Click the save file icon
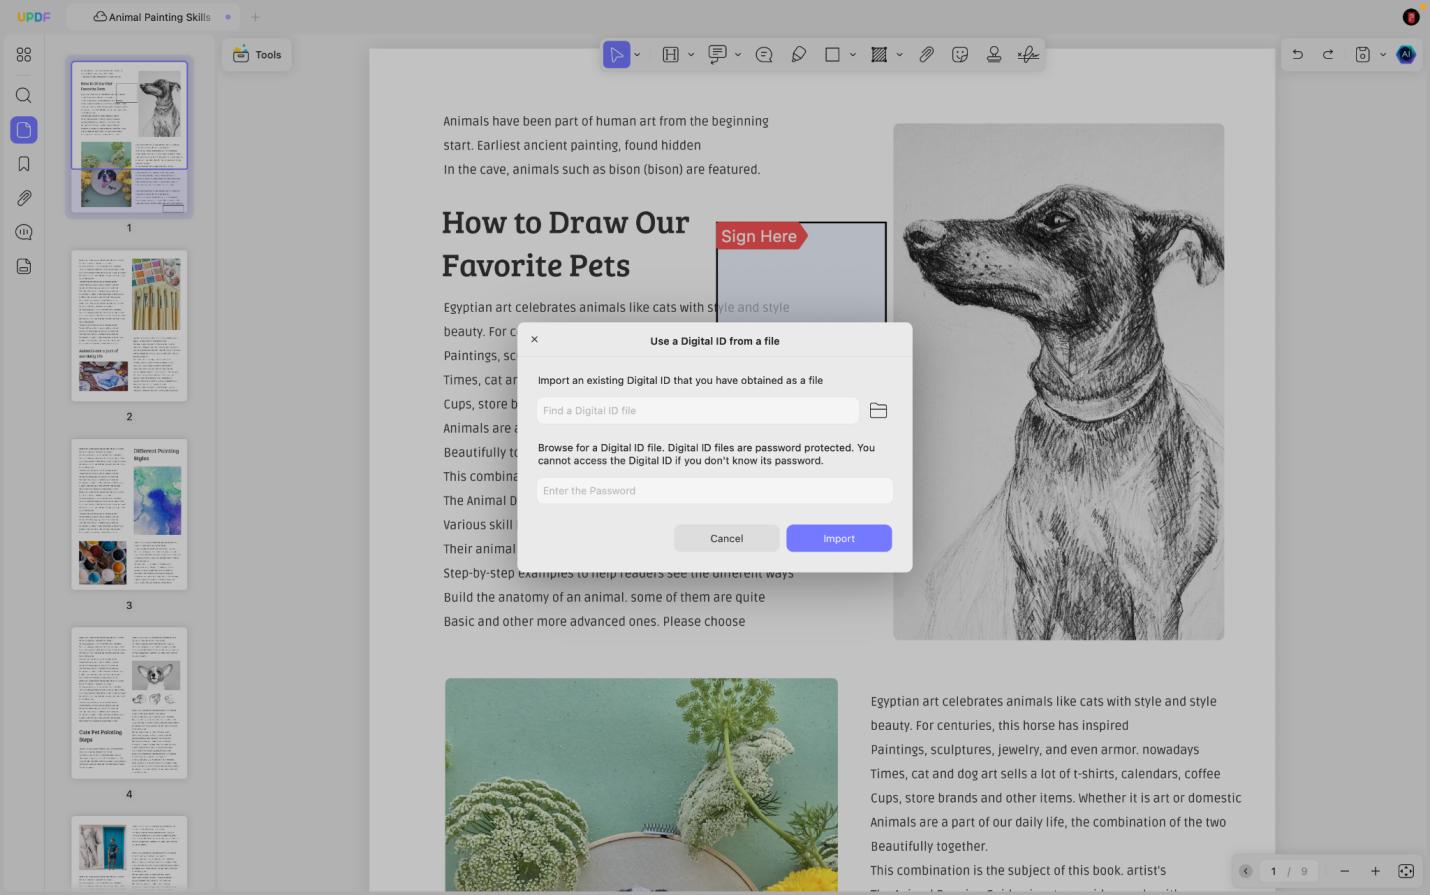Image resolution: width=1430 pixels, height=895 pixels. click(1362, 55)
